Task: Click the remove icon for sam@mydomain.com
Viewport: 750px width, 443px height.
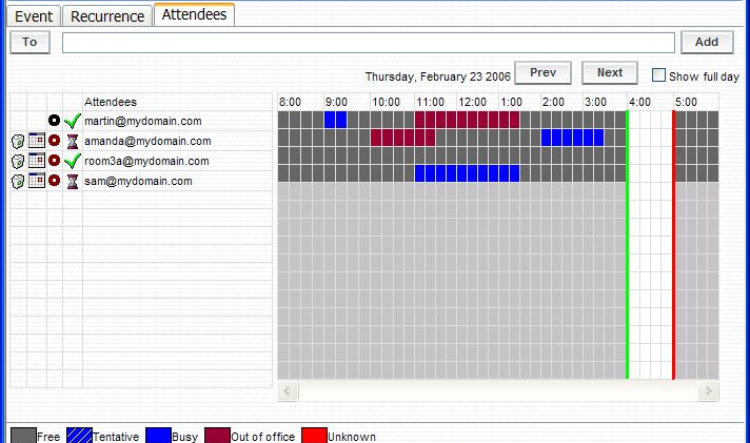Action: (x=18, y=181)
